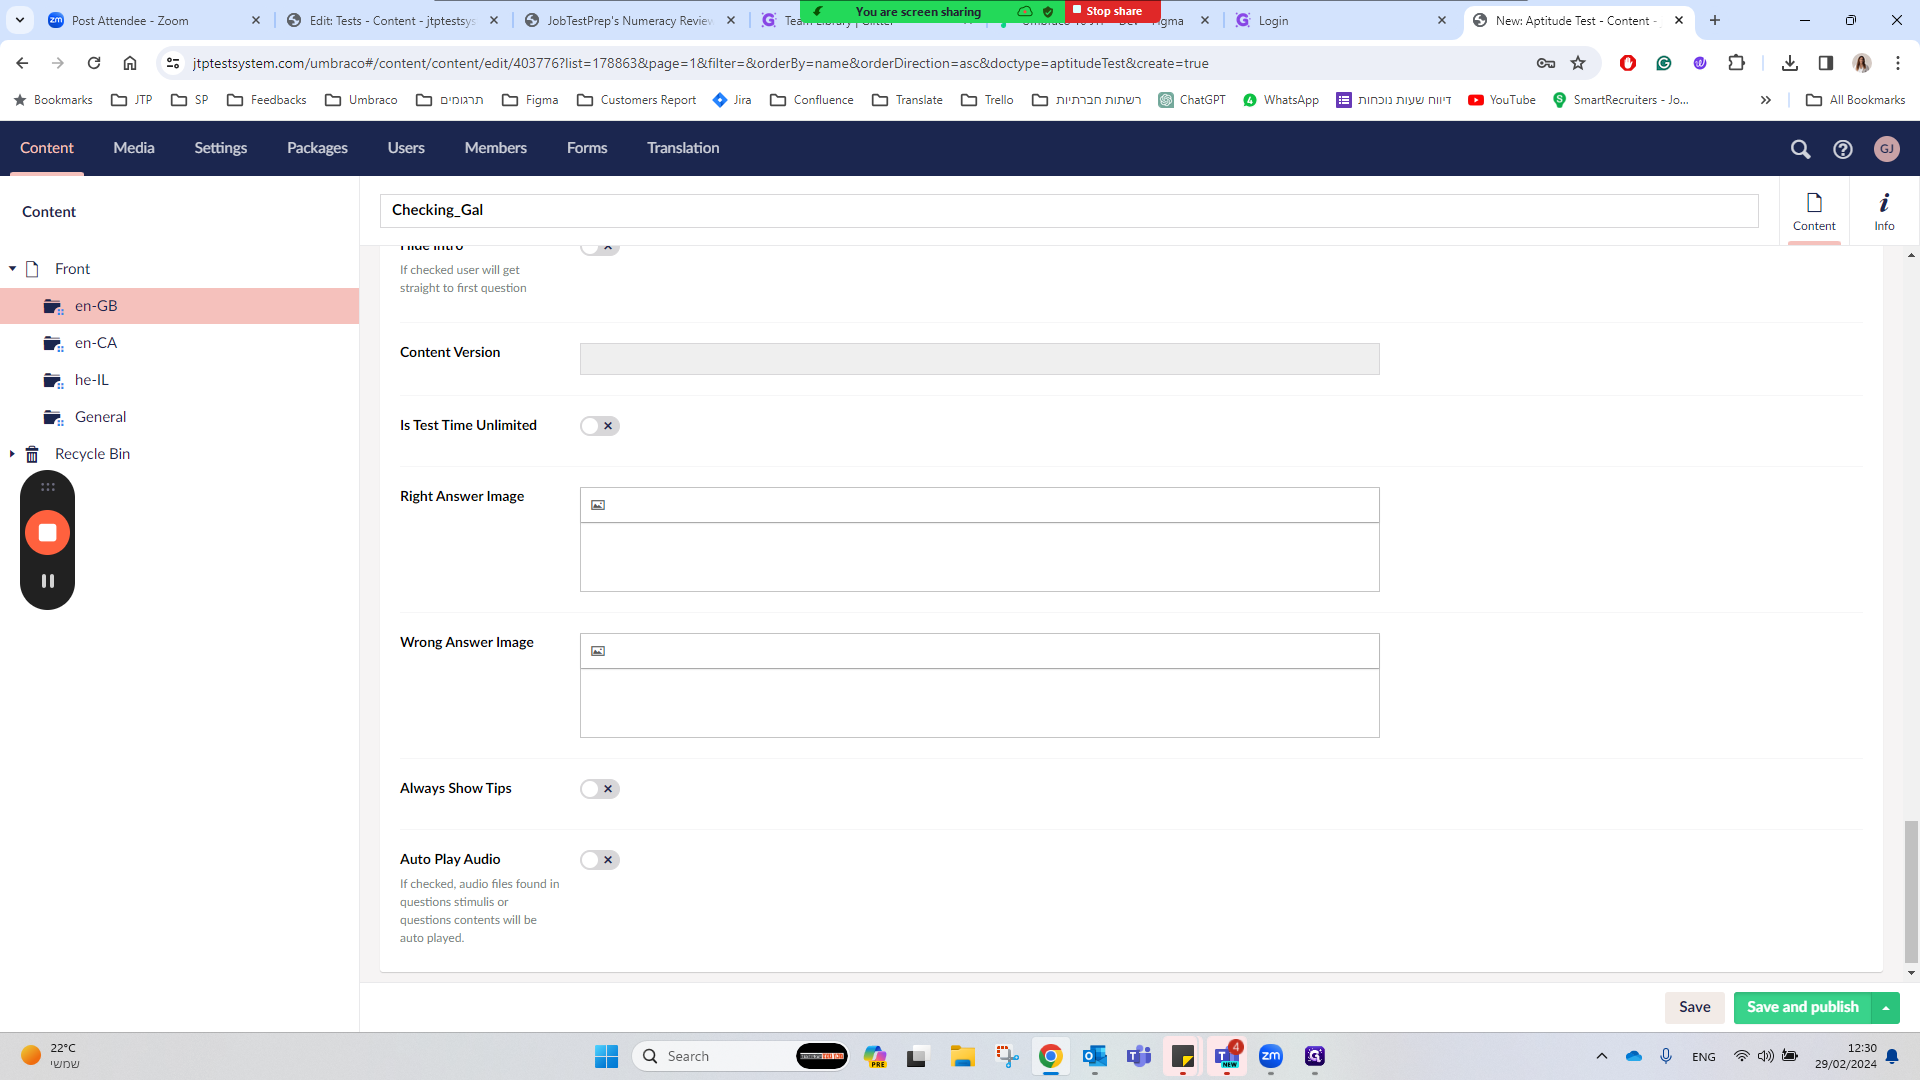Screen dimensions: 1920x1080
Task: Show hidden system tray icons
Action: coord(1602,1056)
